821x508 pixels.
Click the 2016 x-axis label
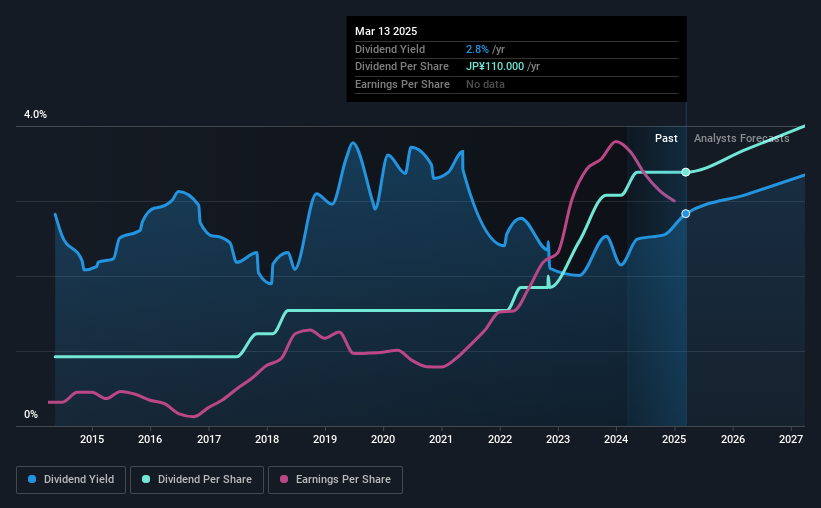tap(150, 439)
